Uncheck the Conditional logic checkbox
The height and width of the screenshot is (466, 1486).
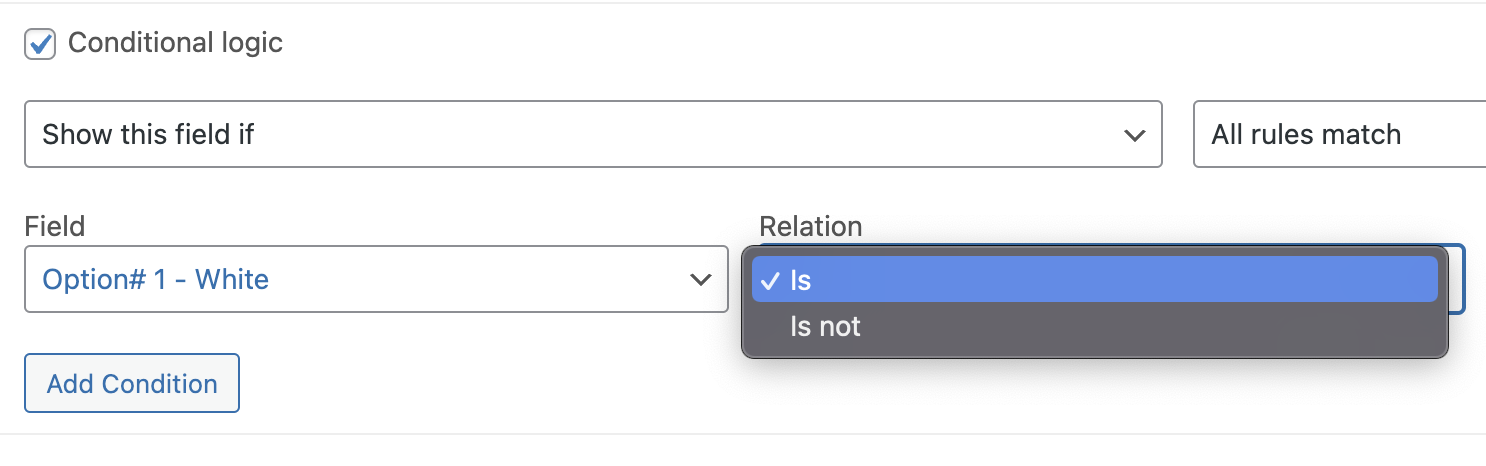coord(40,44)
